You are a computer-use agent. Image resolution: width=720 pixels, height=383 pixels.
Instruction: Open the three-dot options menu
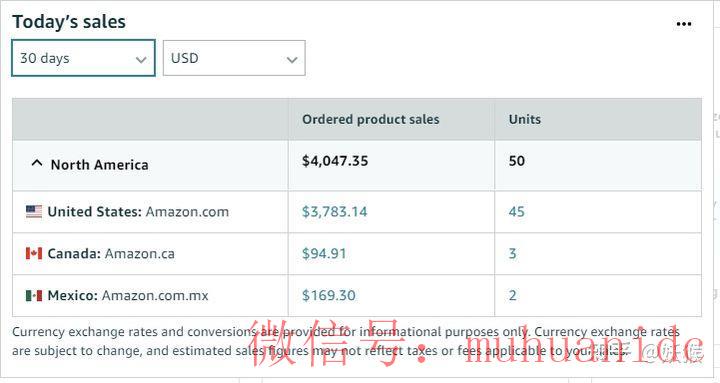coord(684,24)
